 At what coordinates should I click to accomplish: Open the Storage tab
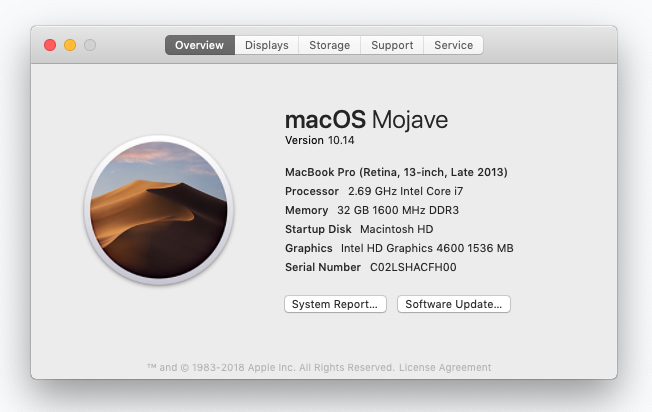pos(329,45)
